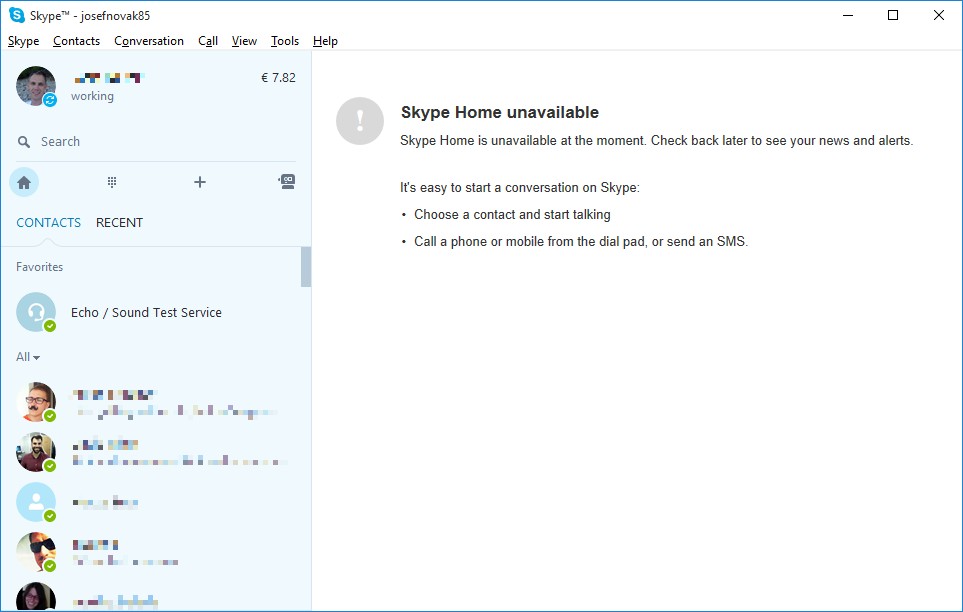Select the bearded contact in the maroon shirt

pos(36,452)
